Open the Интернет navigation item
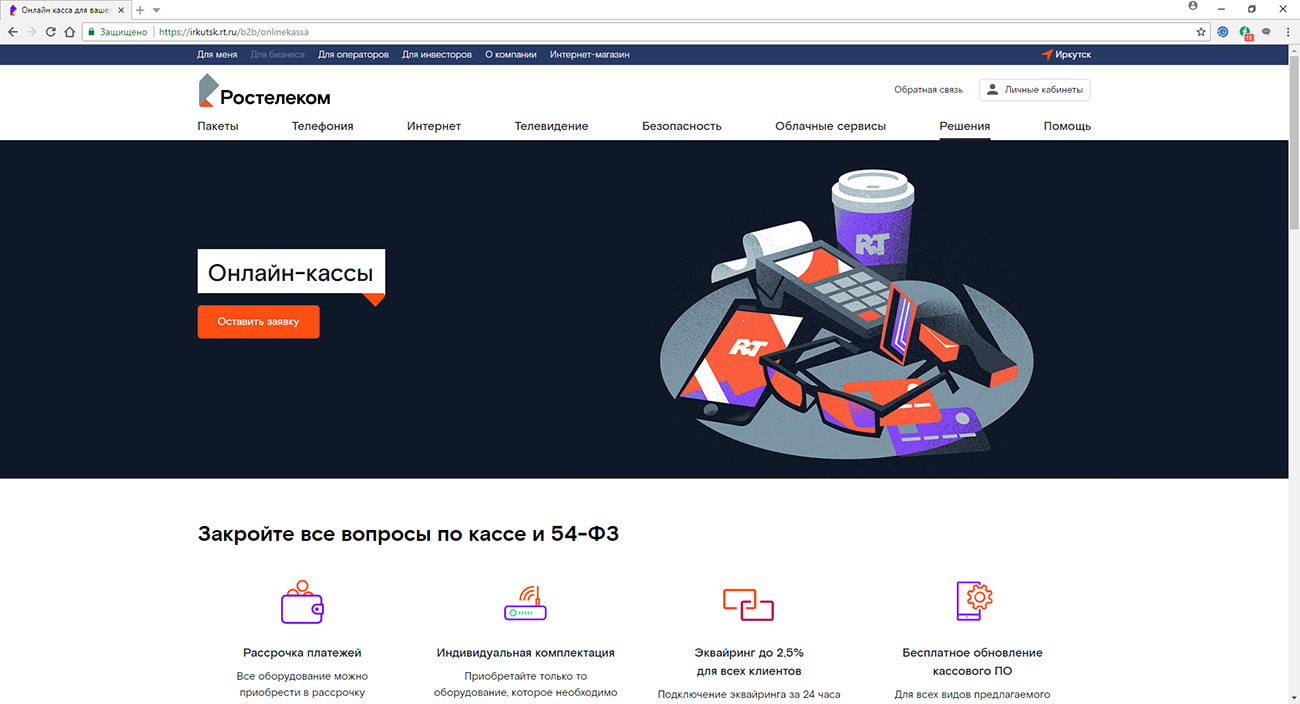The image size is (1300, 704). (x=434, y=126)
